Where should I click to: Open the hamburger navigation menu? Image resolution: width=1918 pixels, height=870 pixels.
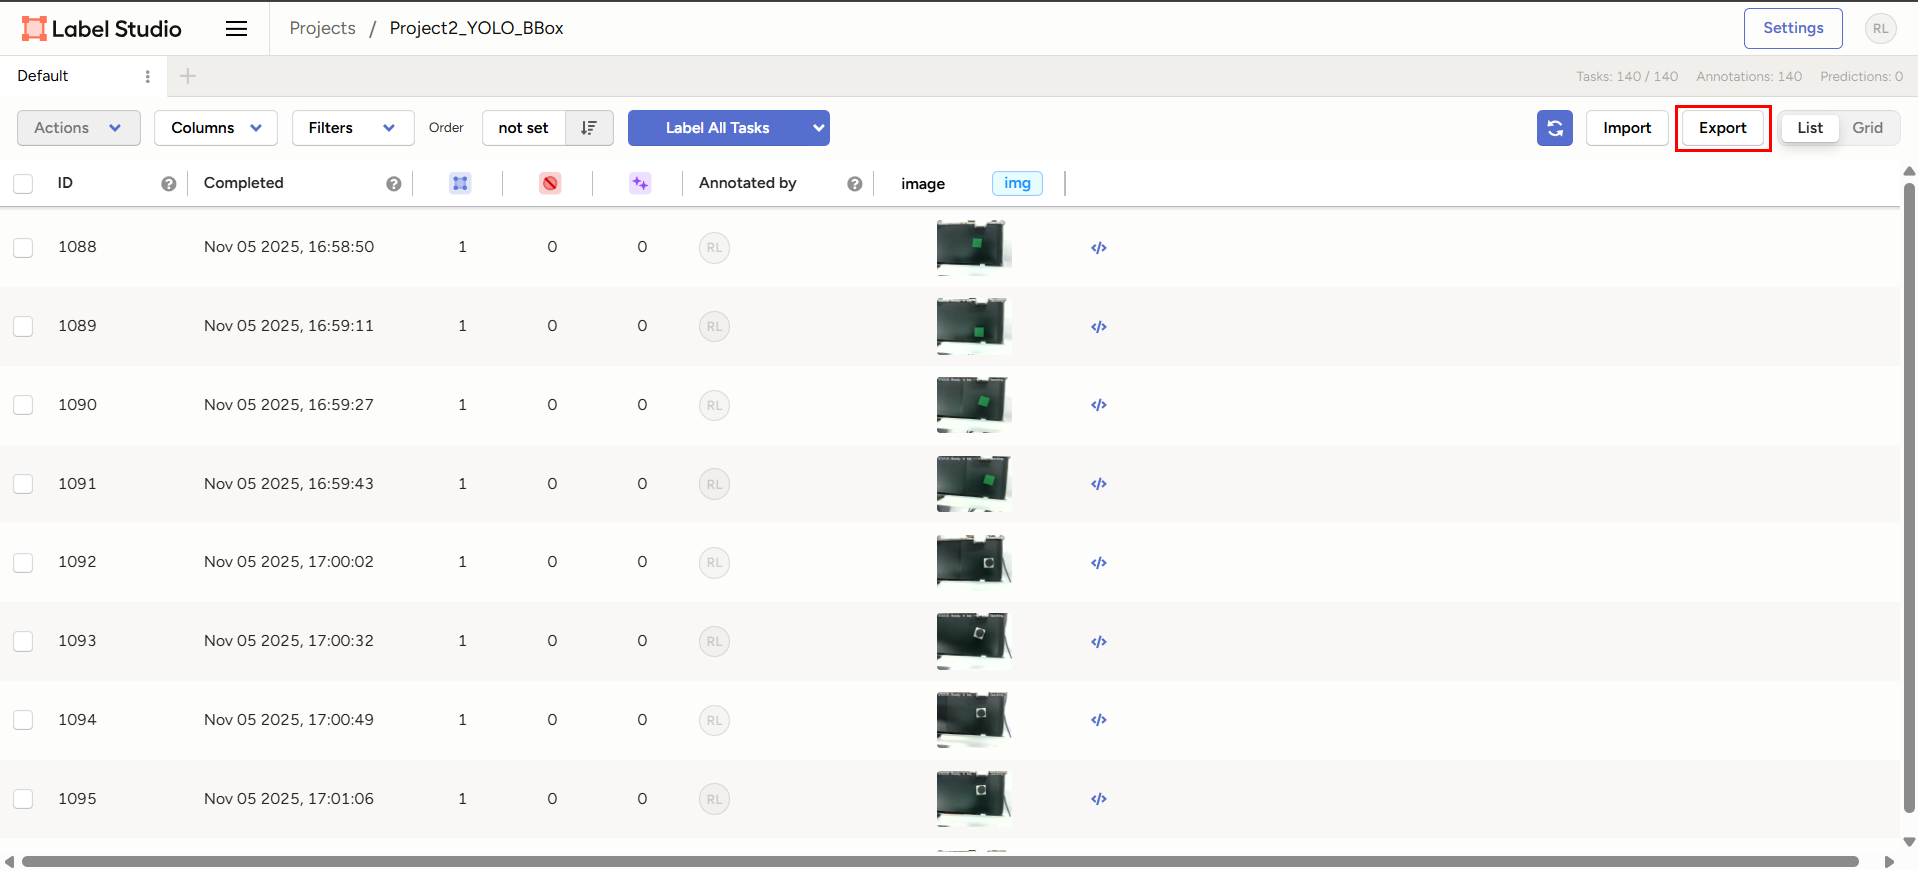pos(236,29)
